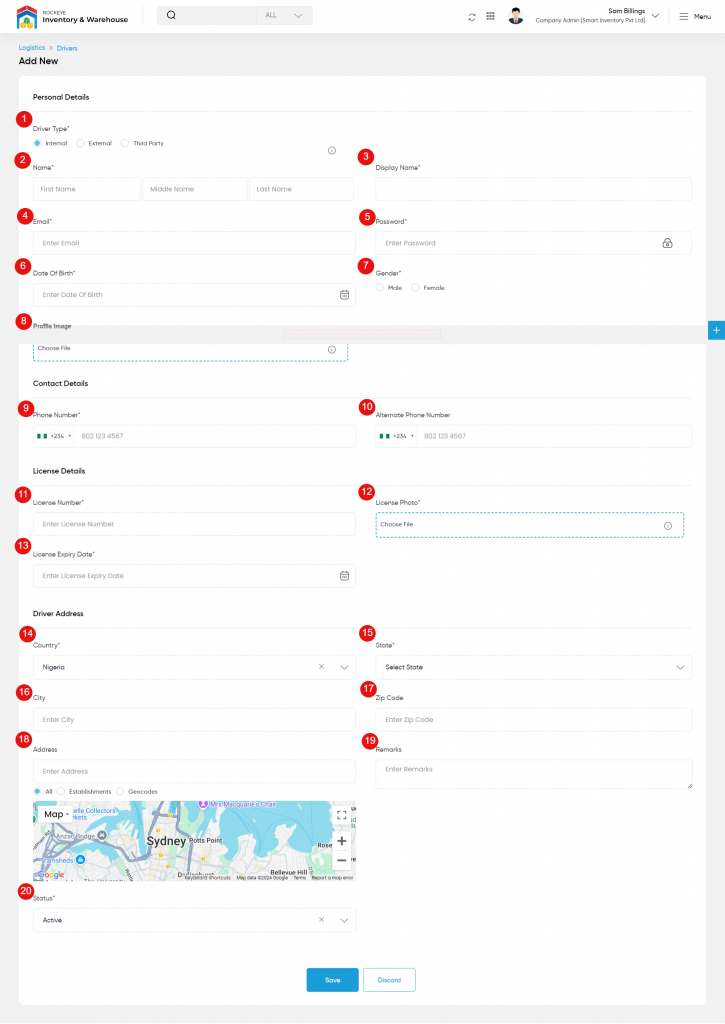This screenshot has height=1024, width=725.
Task: Click info icon in Profile Image upload
Action: click(332, 349)
